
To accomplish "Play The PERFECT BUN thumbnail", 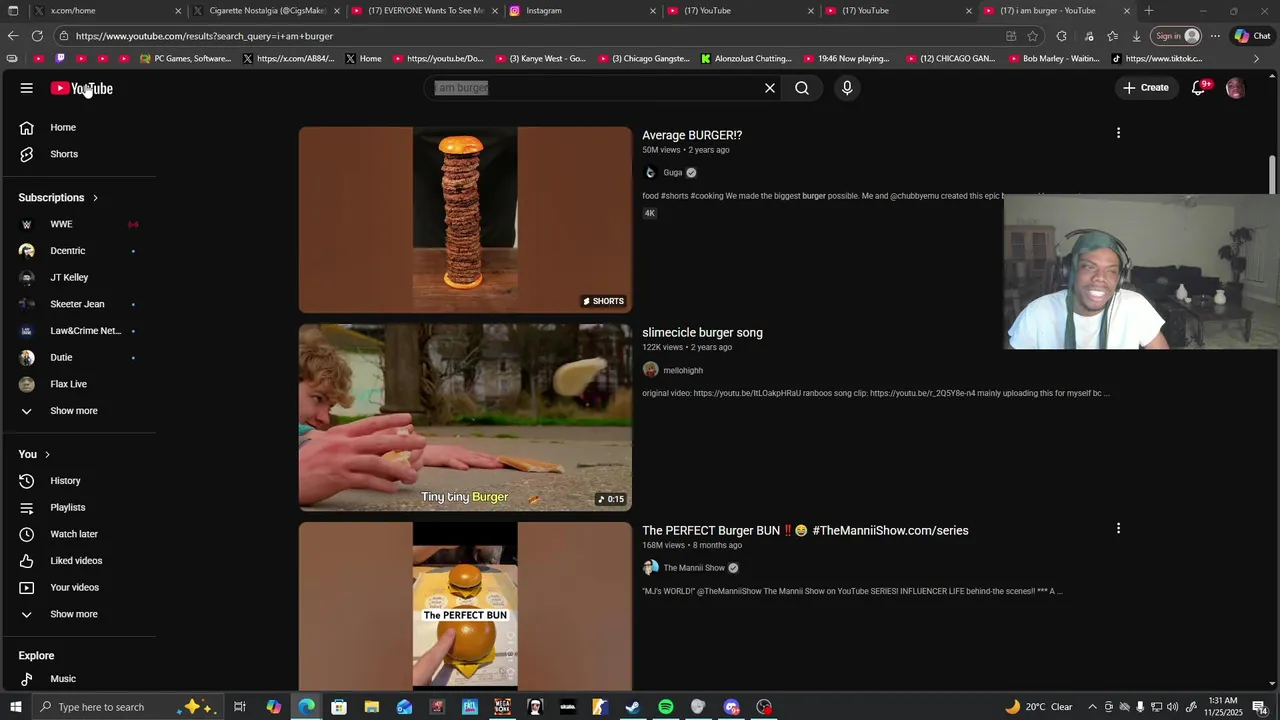I will 465,606.
